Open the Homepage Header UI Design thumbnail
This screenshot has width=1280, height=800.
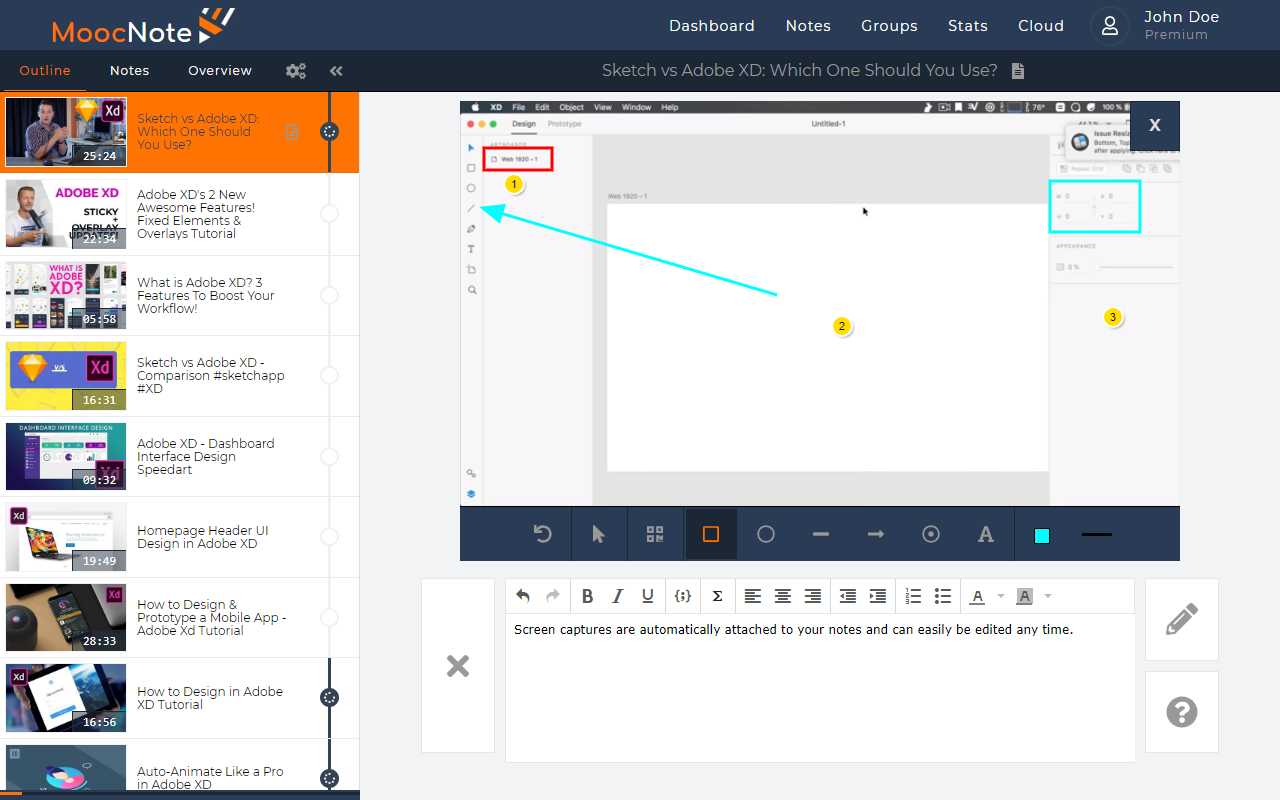tap(66, 537)
